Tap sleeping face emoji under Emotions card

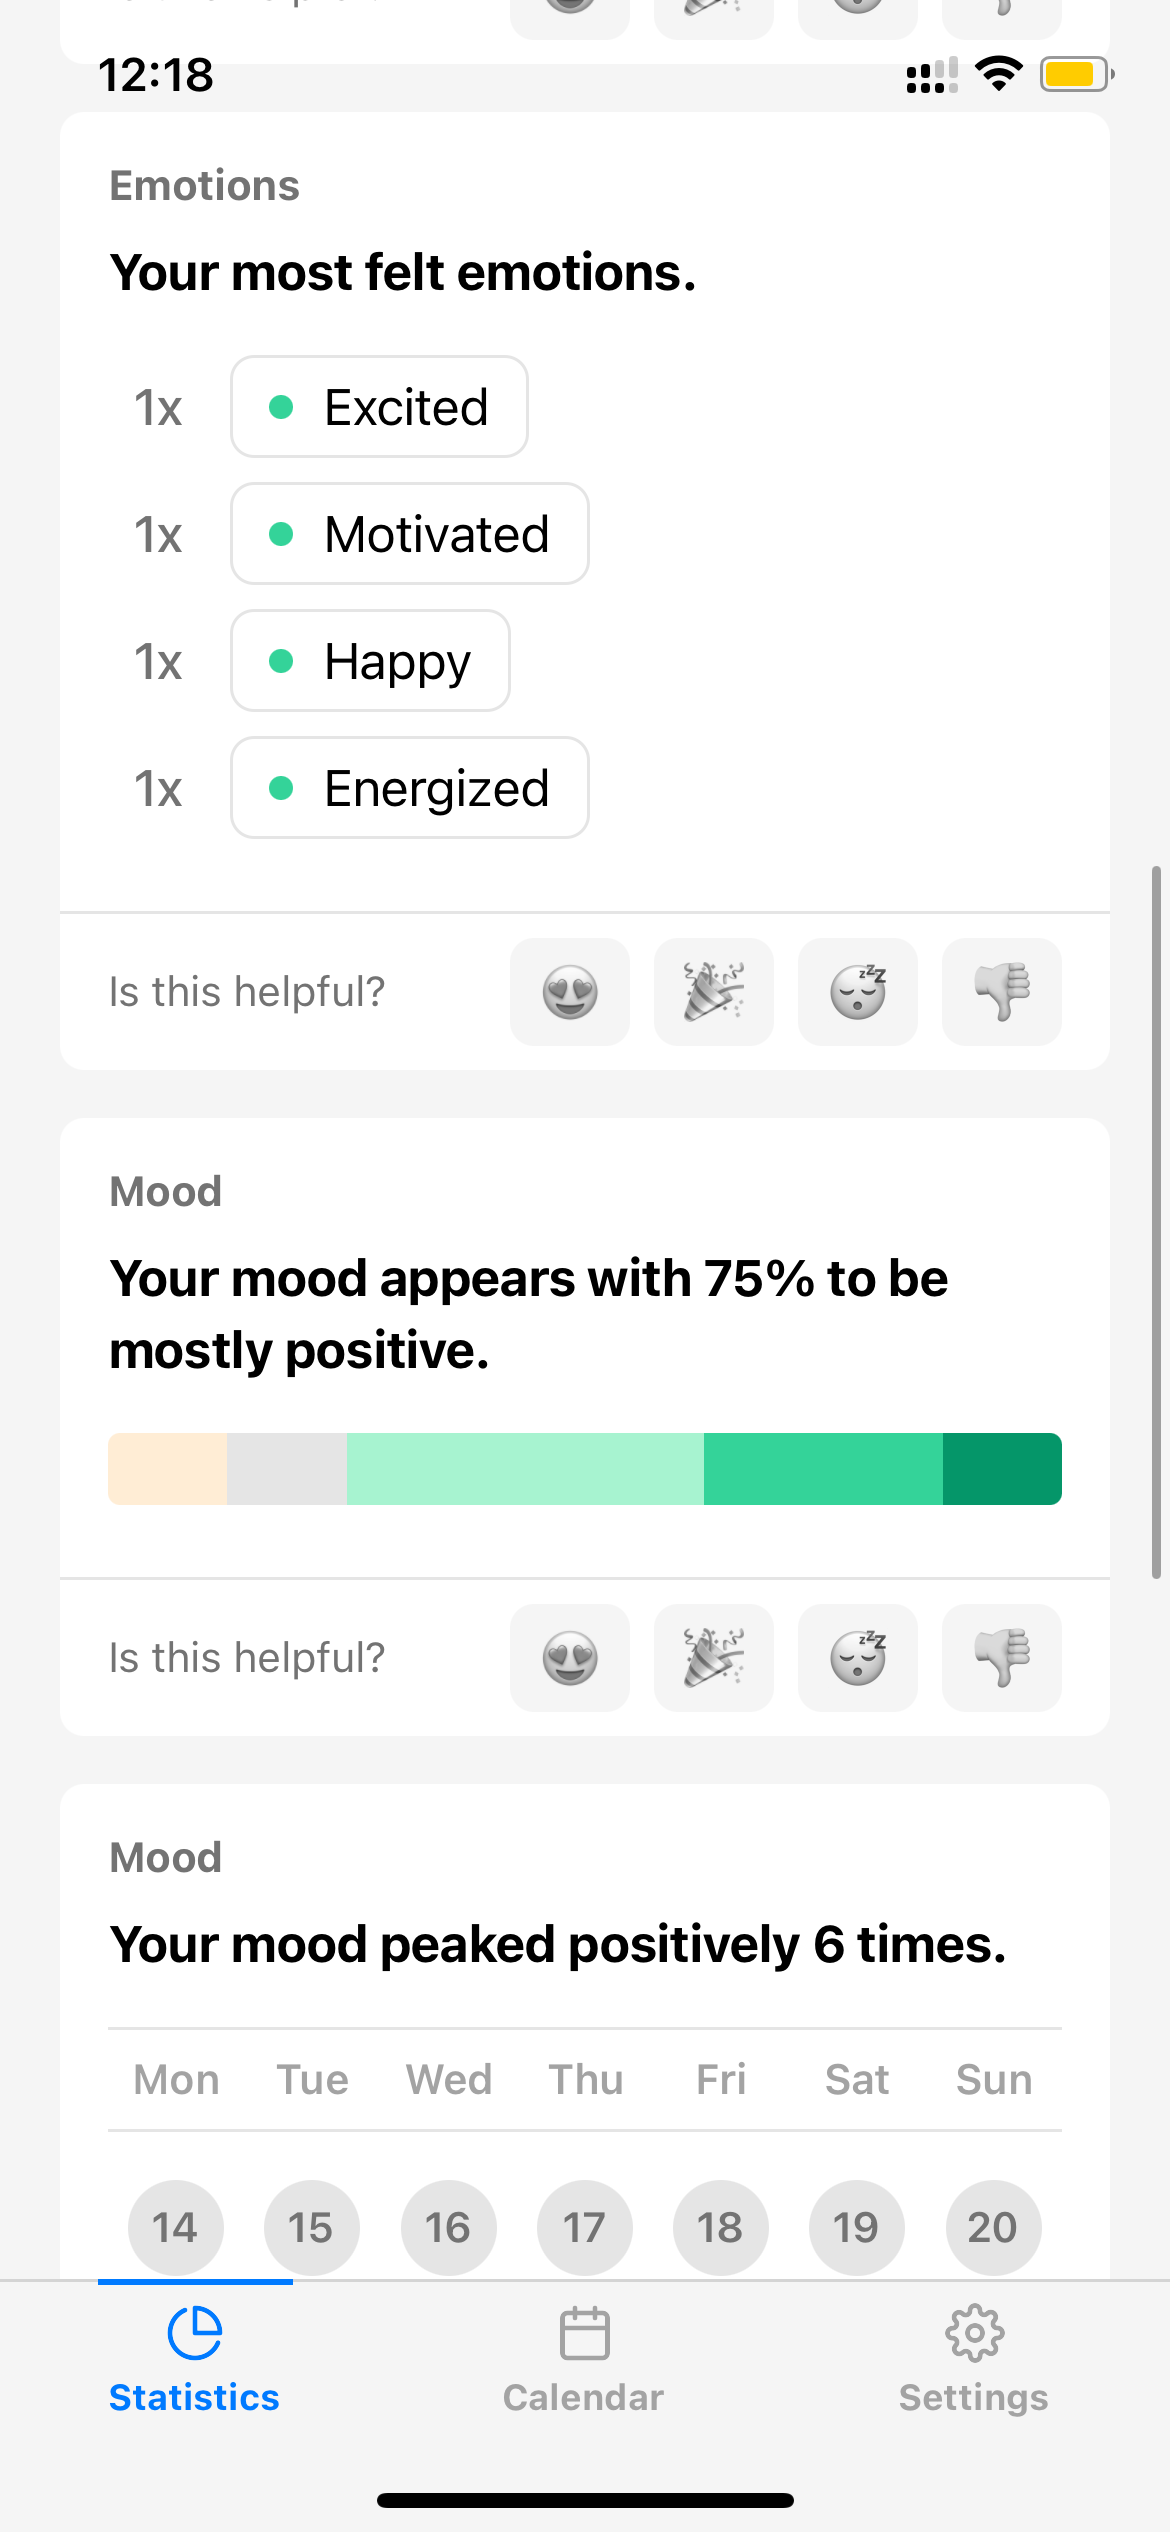(858, 992)
